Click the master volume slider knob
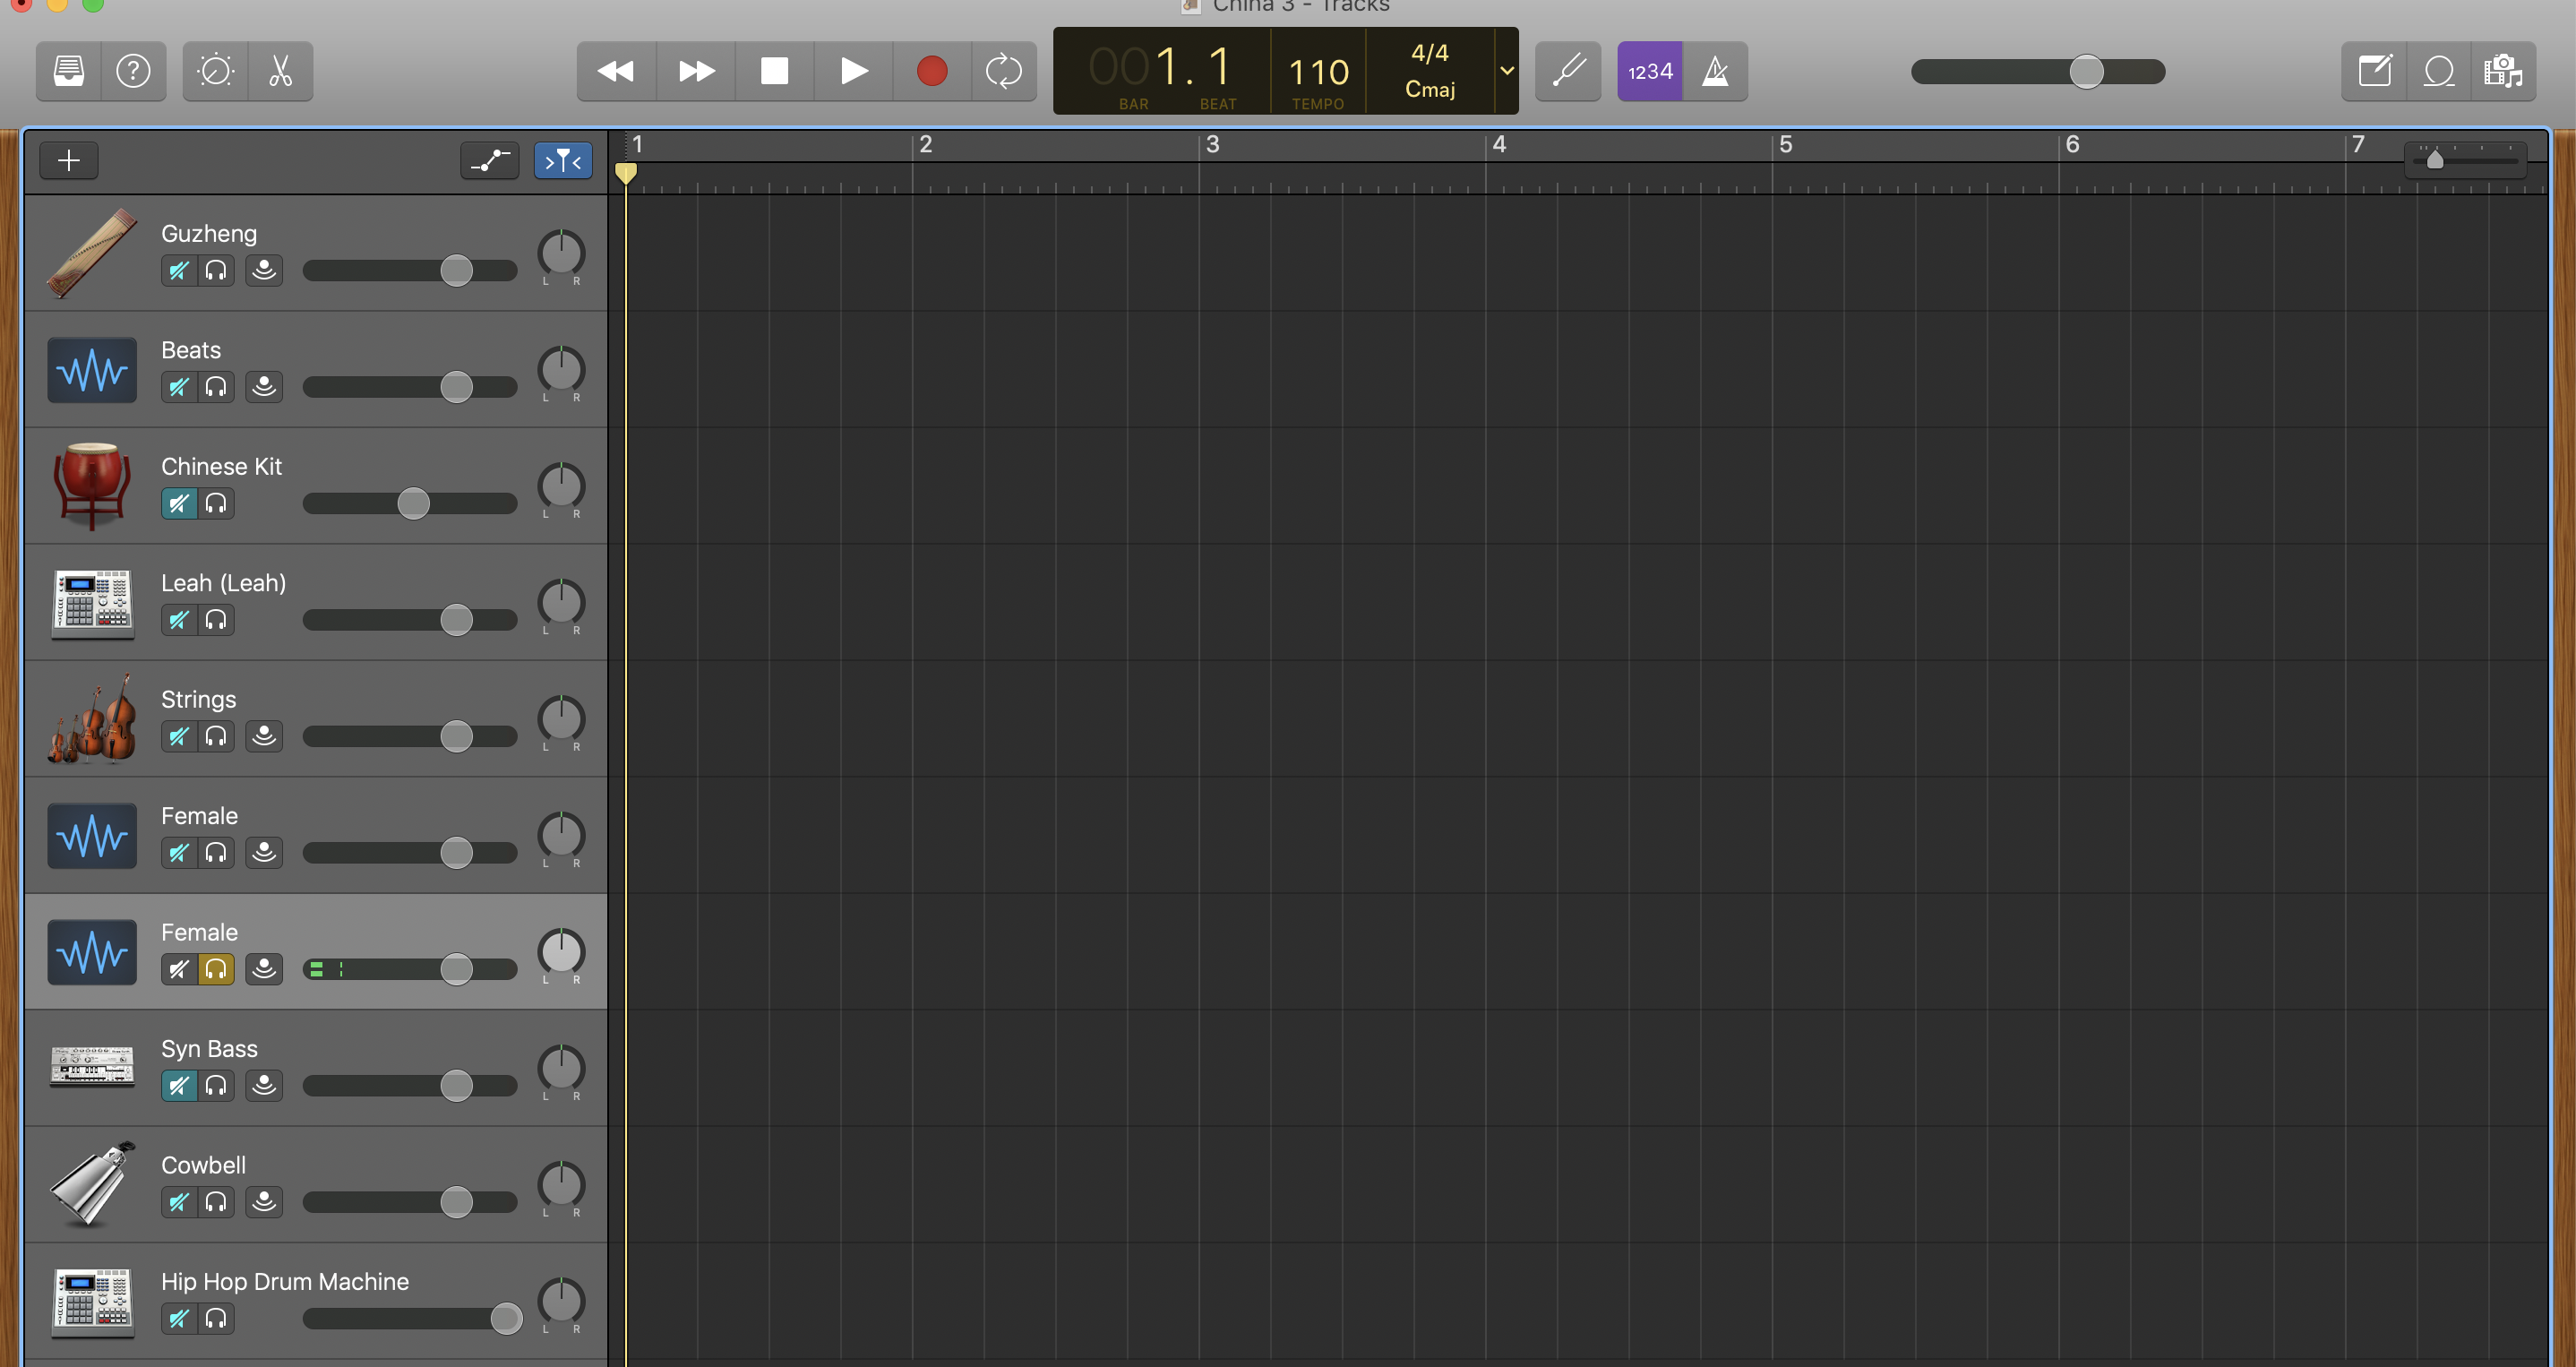This screenshot has height=1367, width=2576. [2086, 71]
